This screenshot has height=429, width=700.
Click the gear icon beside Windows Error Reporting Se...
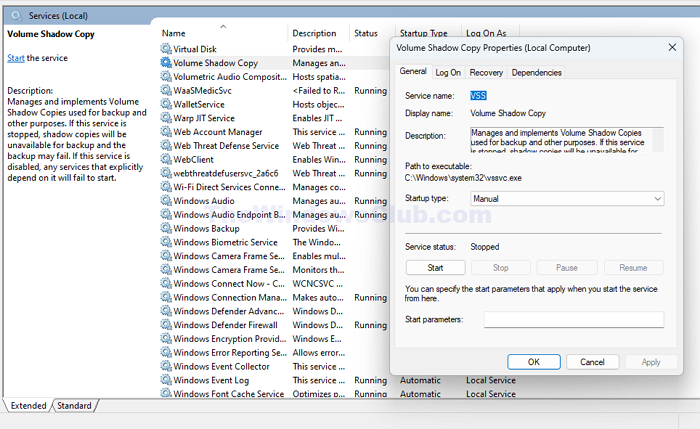166,352
